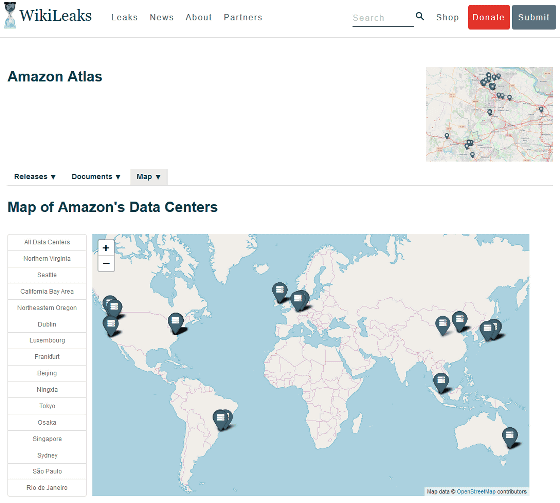Select Ningxia in region list

47,389
